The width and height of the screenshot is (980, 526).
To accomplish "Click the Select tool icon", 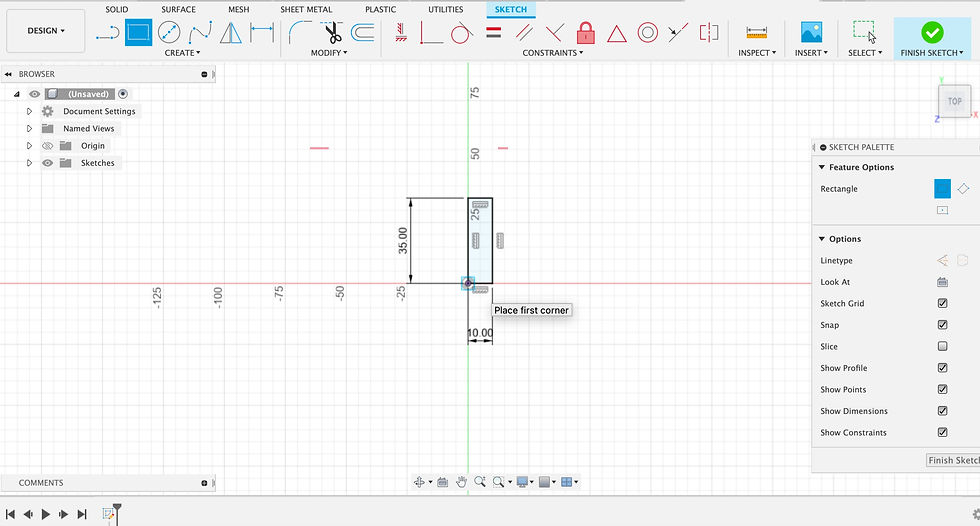I will (865, 31).
